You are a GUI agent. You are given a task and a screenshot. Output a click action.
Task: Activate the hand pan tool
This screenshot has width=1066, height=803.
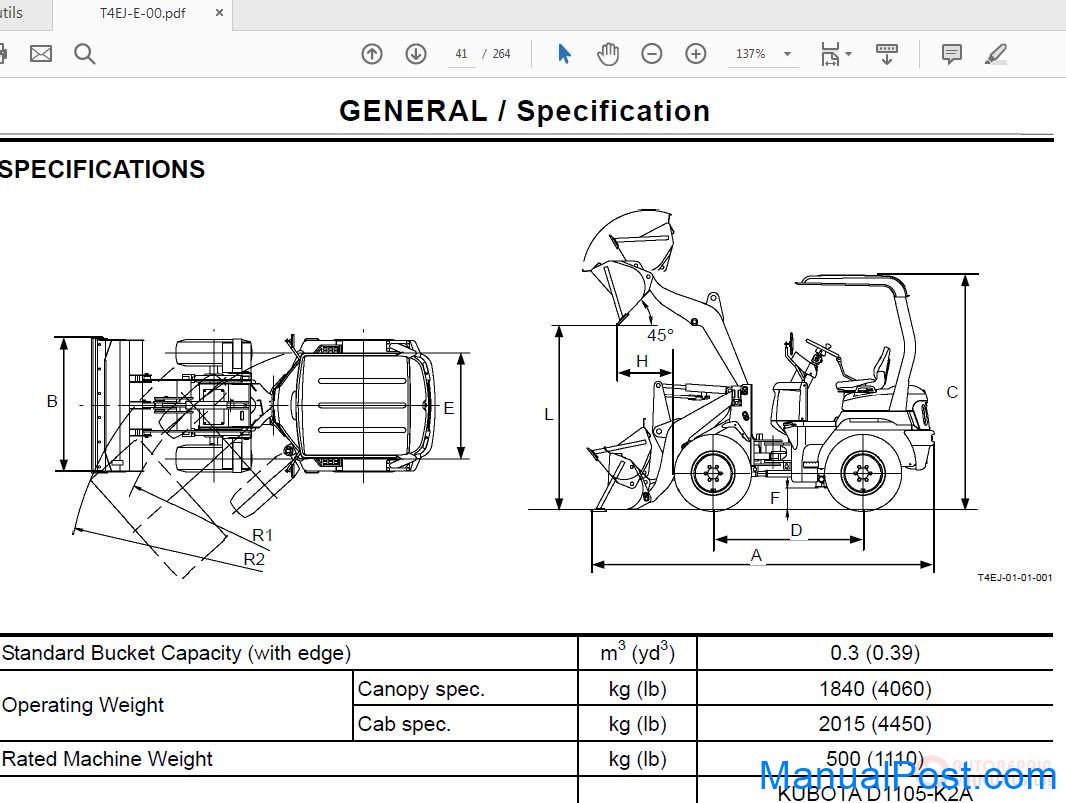point(608,54)
